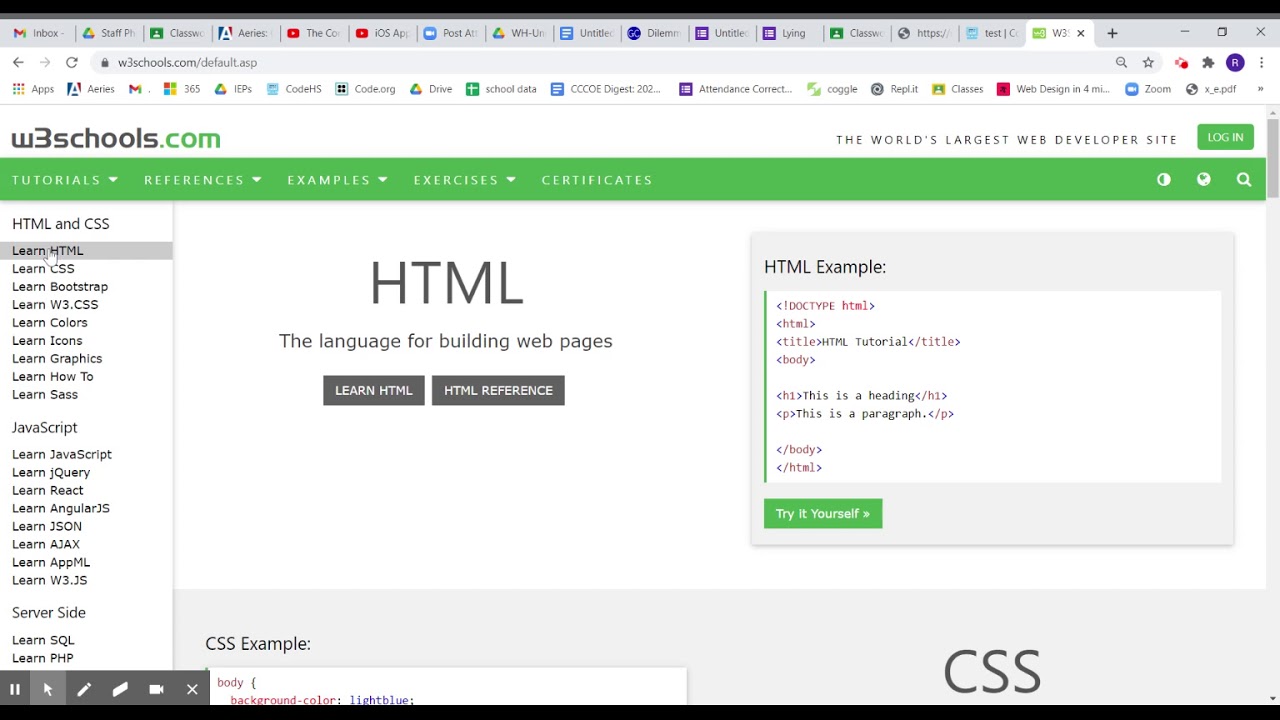Click the HTML REFERENCE button
1280x720 pixels.
point(498,390)
